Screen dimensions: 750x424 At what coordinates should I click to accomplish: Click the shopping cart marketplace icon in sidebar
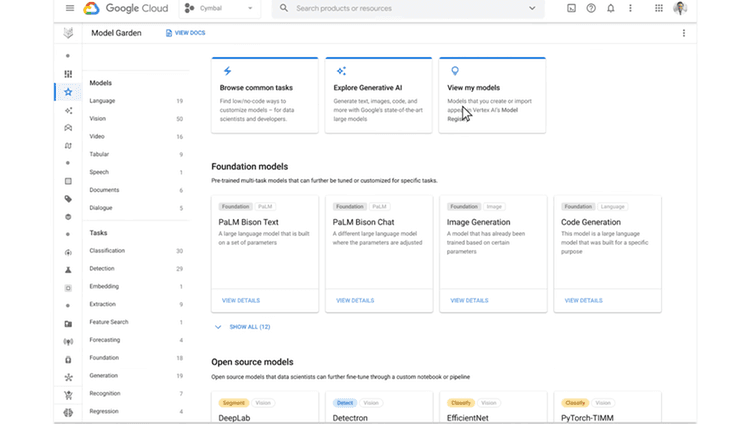coord(68,395)
